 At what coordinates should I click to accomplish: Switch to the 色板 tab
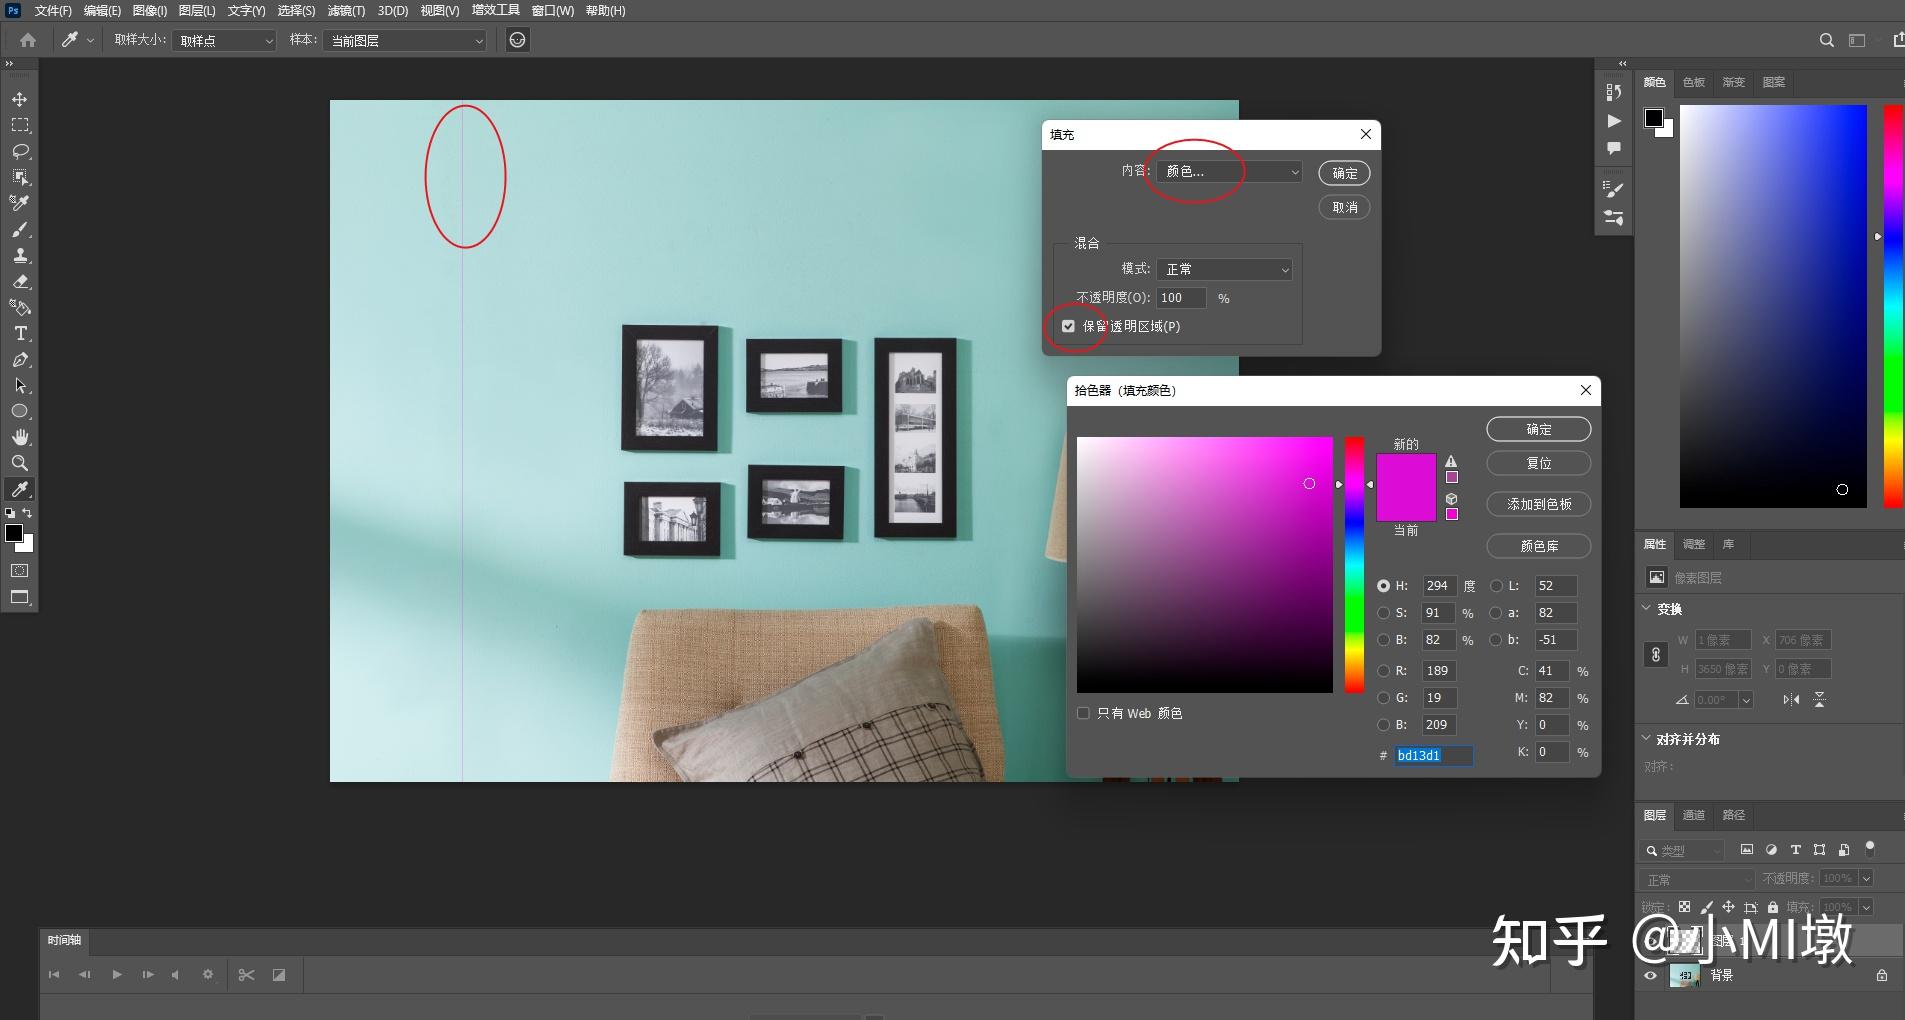coord(1694,82)
